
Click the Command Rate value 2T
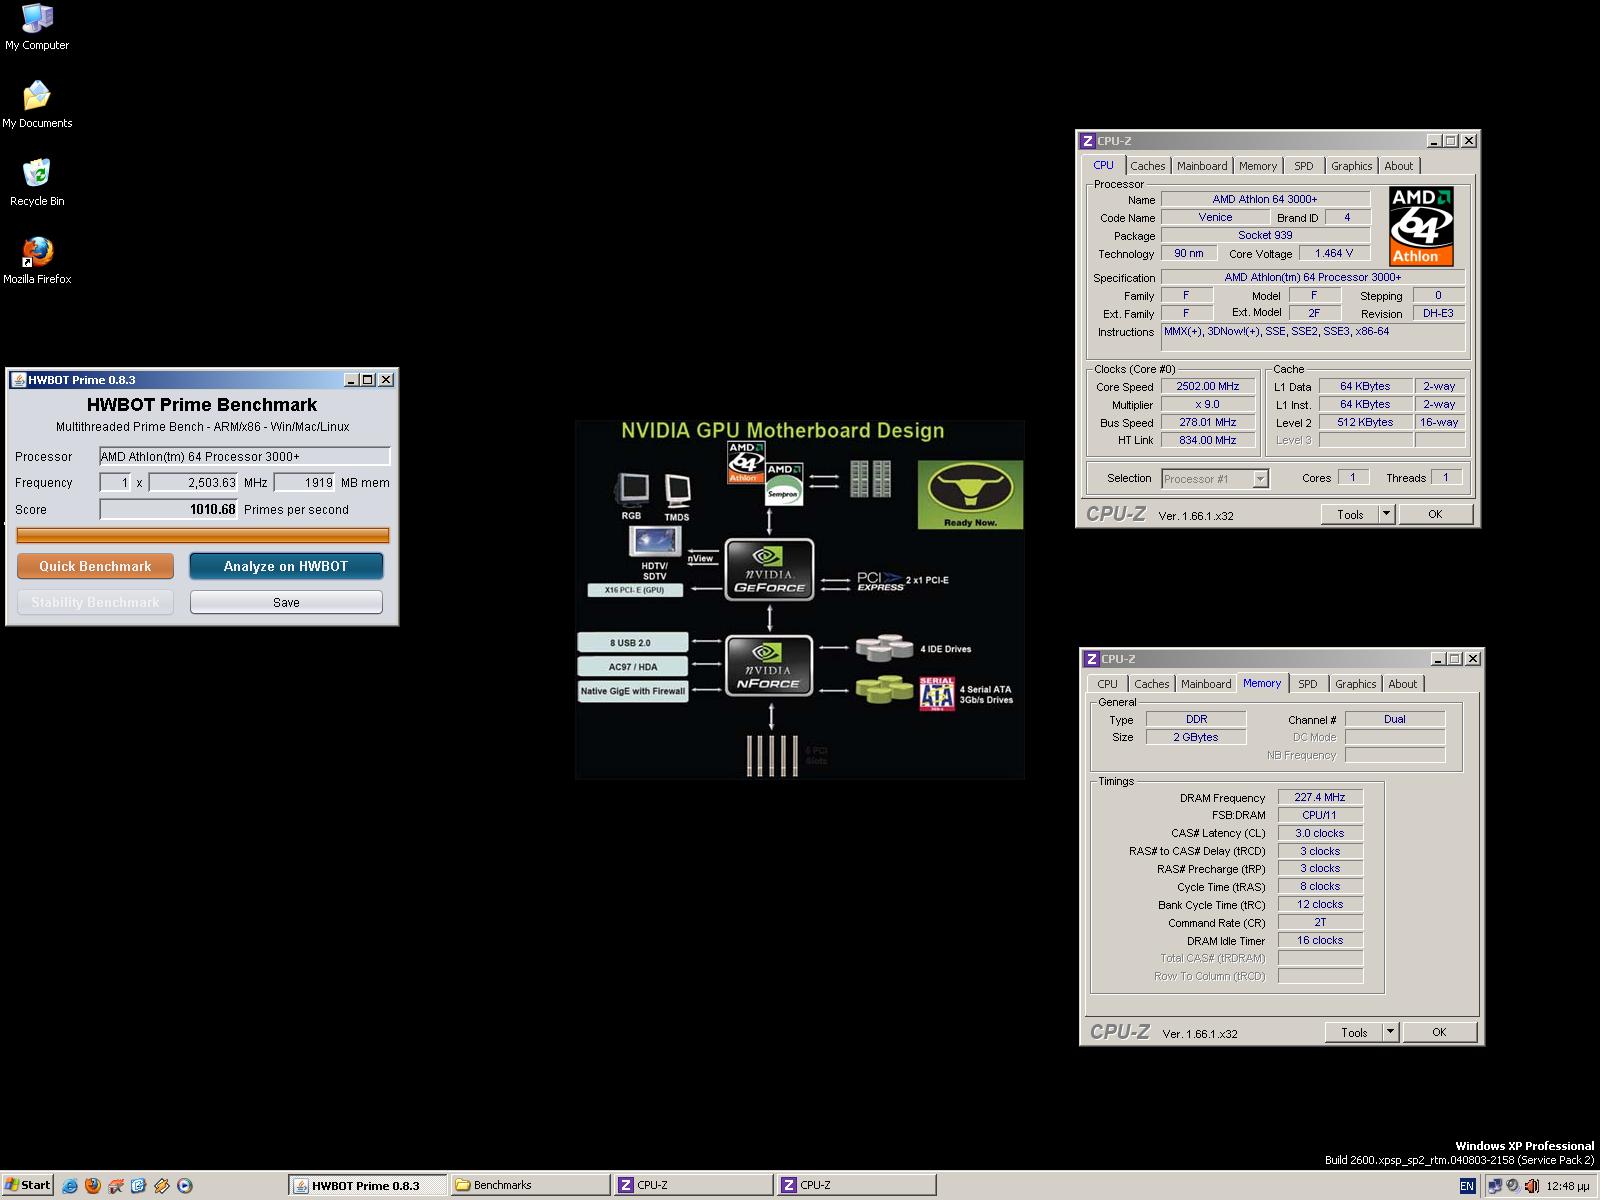point(1320,922)
